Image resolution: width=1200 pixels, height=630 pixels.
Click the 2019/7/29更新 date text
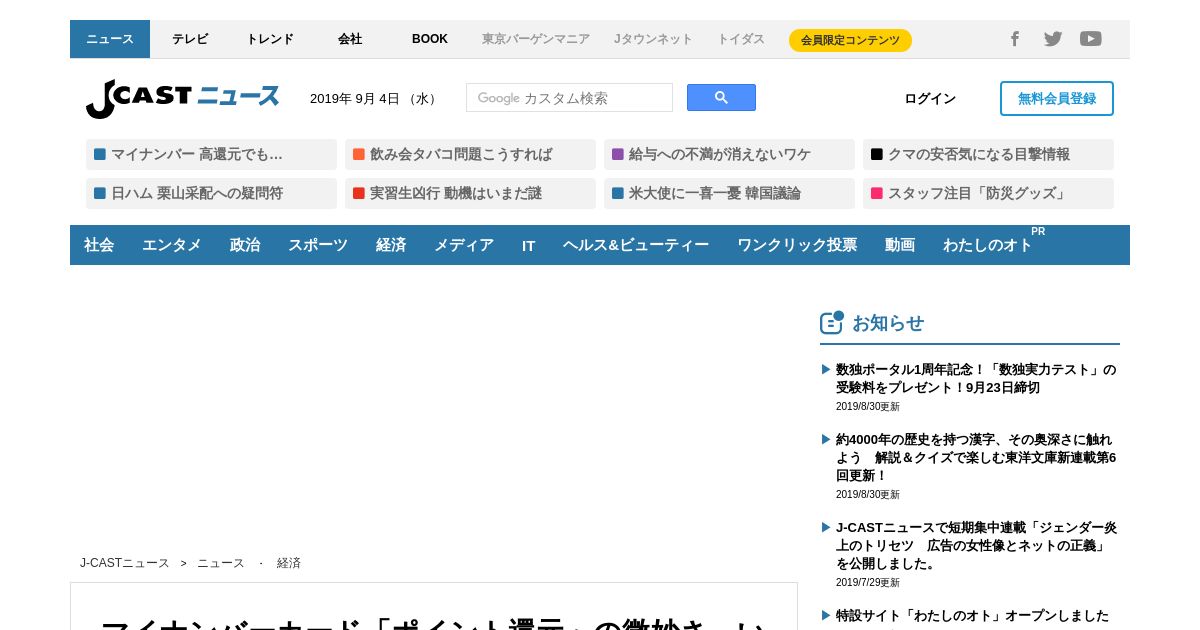(x=868, y=583)
